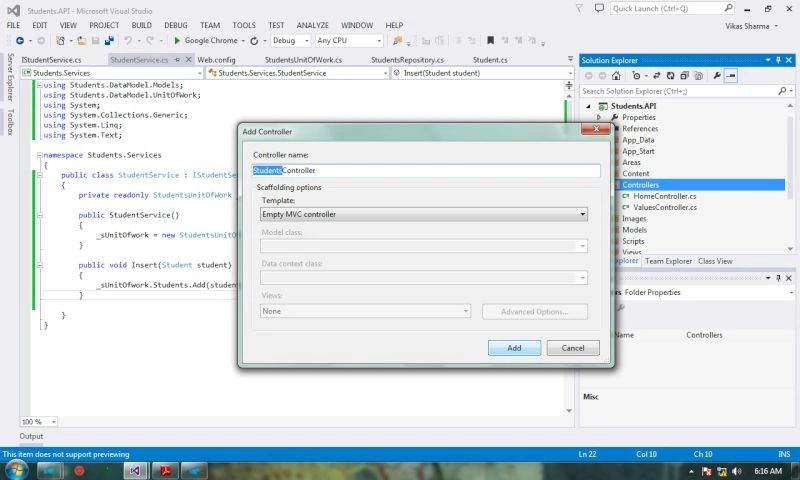This screenshot has width=800, height=480.
Task: Click the Collapse All icon in Solution Explorer
Action: tap(685, 75)
